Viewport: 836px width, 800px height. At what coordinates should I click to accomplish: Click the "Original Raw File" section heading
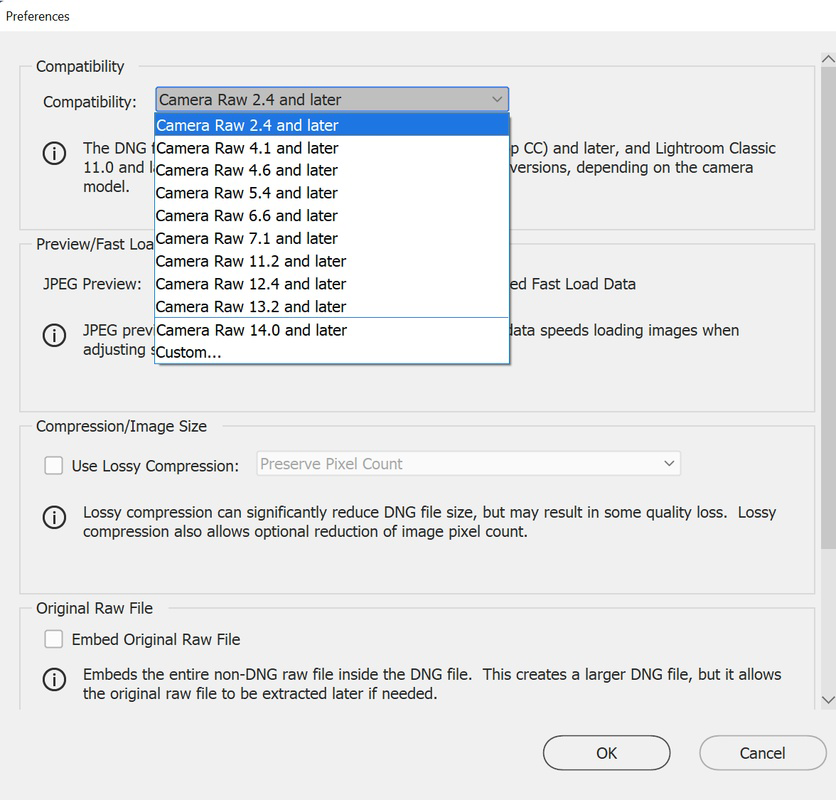pyautogui.click(x=94, y=608)
